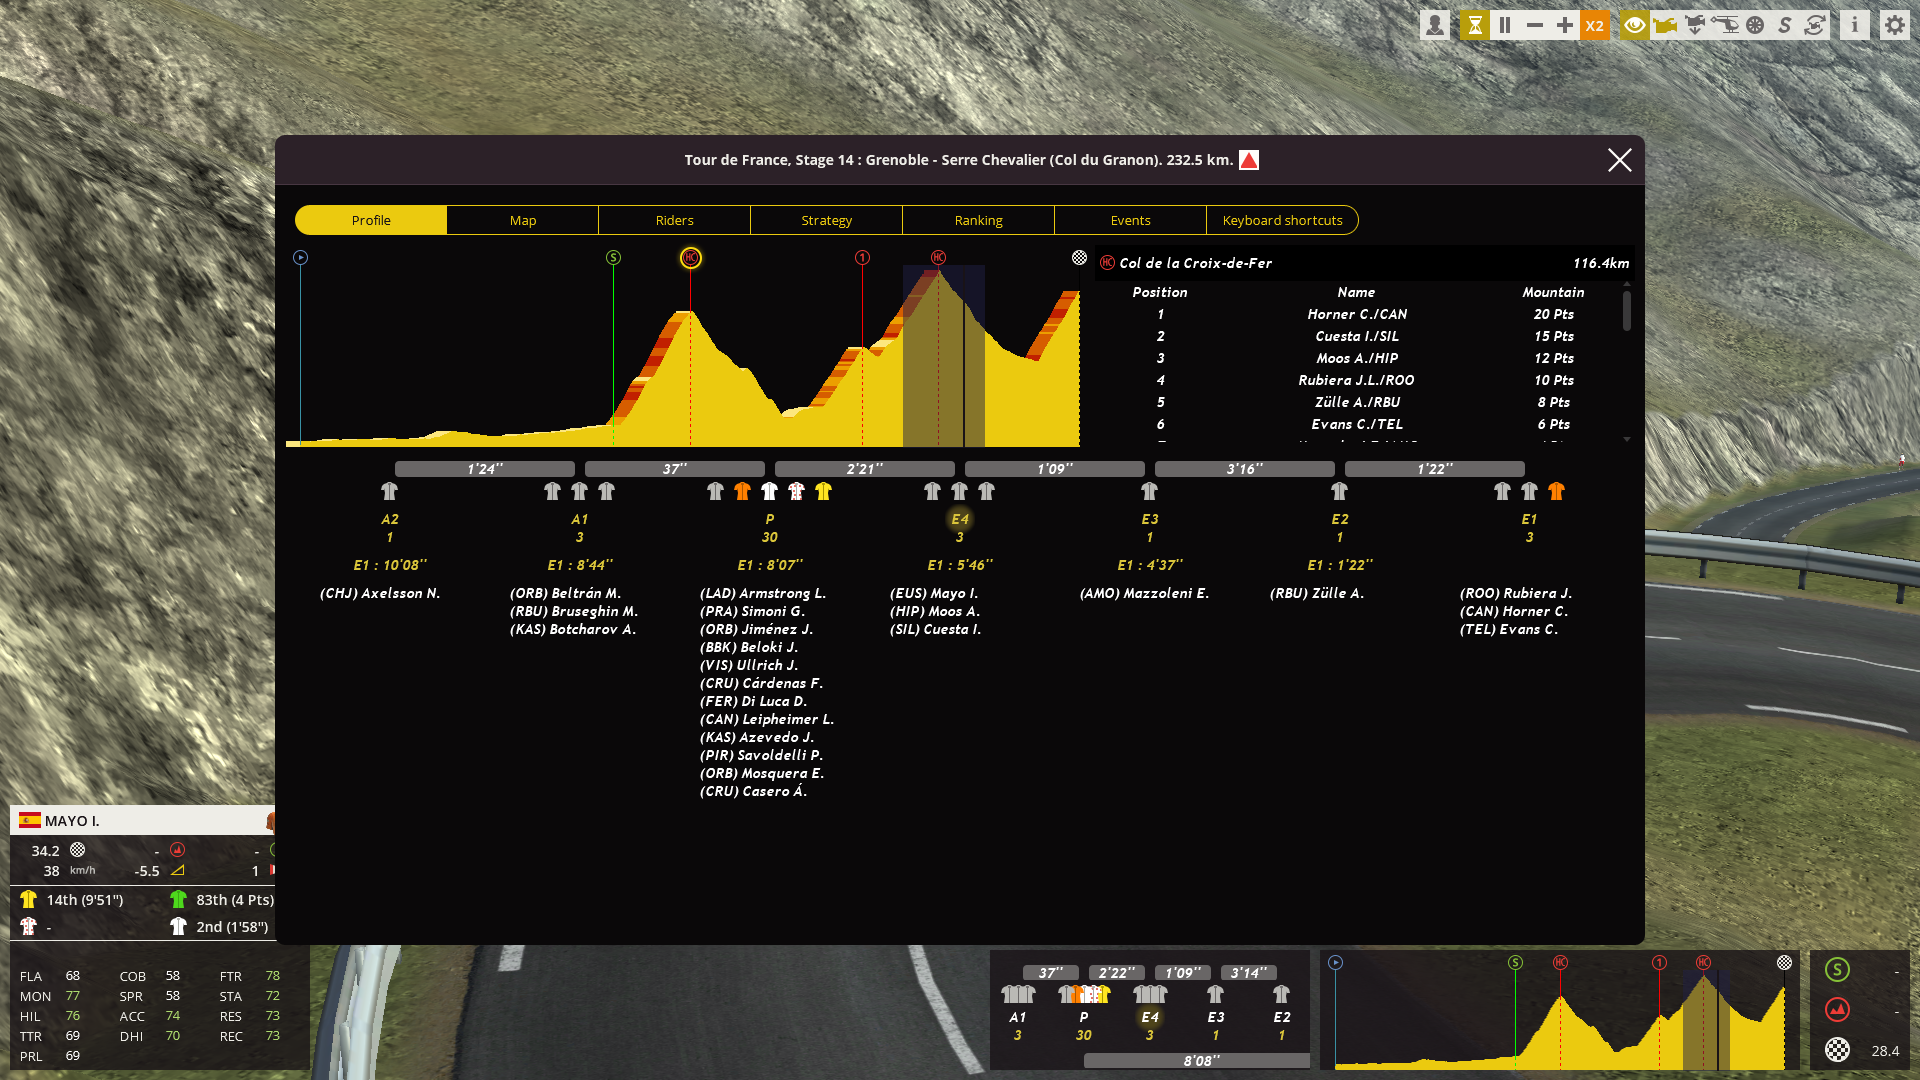Select Cuesta I./SIL ranking row

pyautogui.click(x=1358, y=336)
